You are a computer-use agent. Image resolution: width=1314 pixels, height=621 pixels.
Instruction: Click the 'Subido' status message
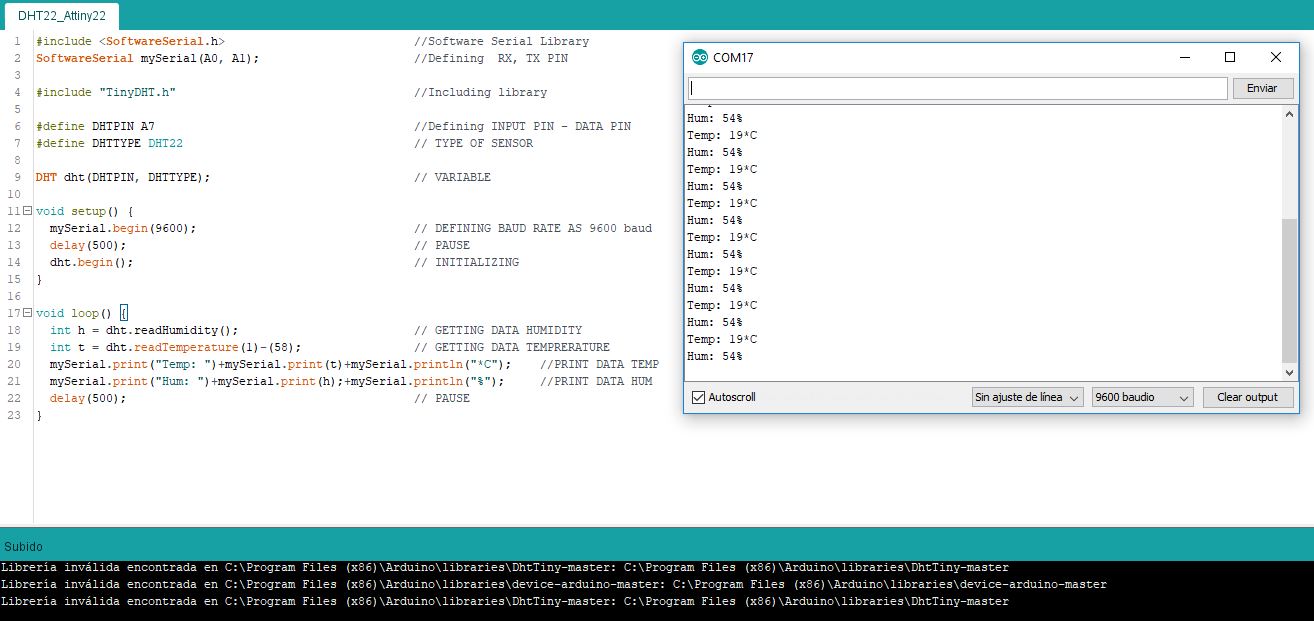(23, 547)
